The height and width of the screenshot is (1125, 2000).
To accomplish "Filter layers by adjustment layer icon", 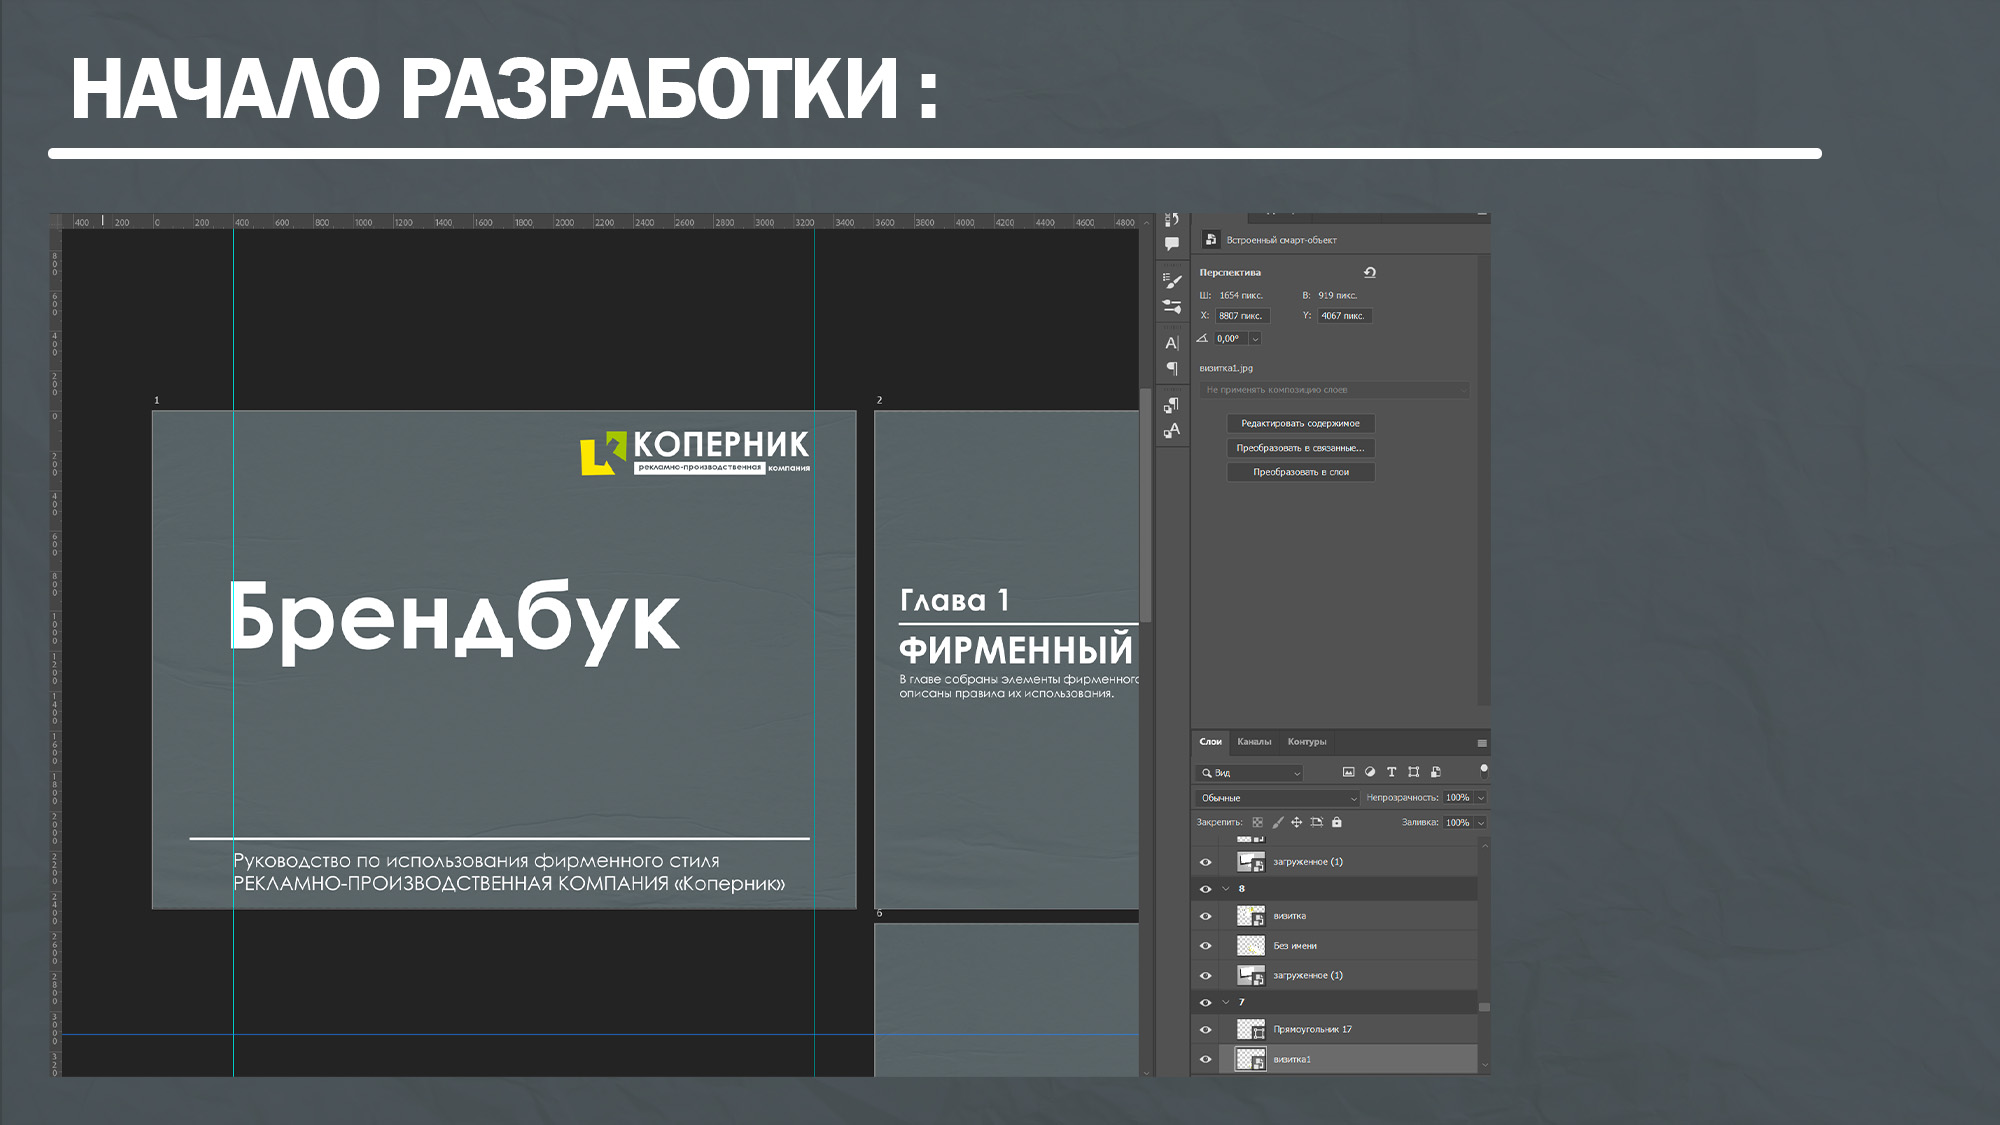I will coord(1370,772).
